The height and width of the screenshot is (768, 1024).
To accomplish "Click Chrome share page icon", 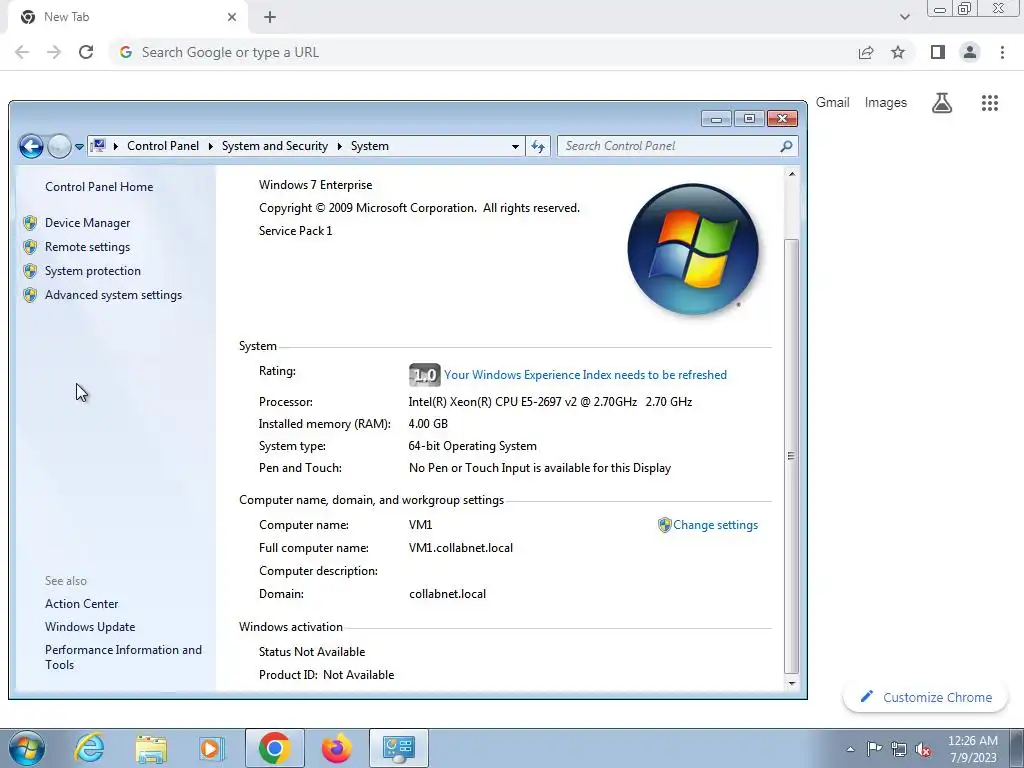I will coord(866,52).
